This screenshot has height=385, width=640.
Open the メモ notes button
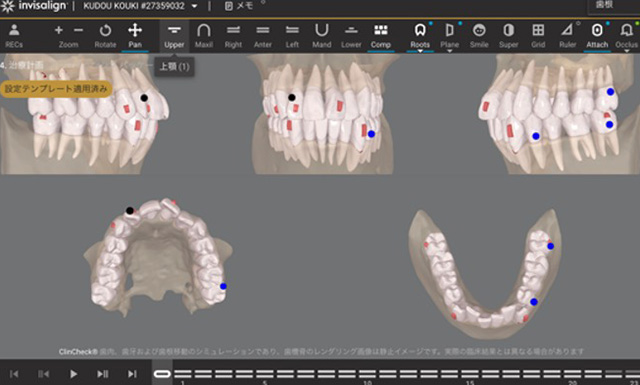coord(239,6)
